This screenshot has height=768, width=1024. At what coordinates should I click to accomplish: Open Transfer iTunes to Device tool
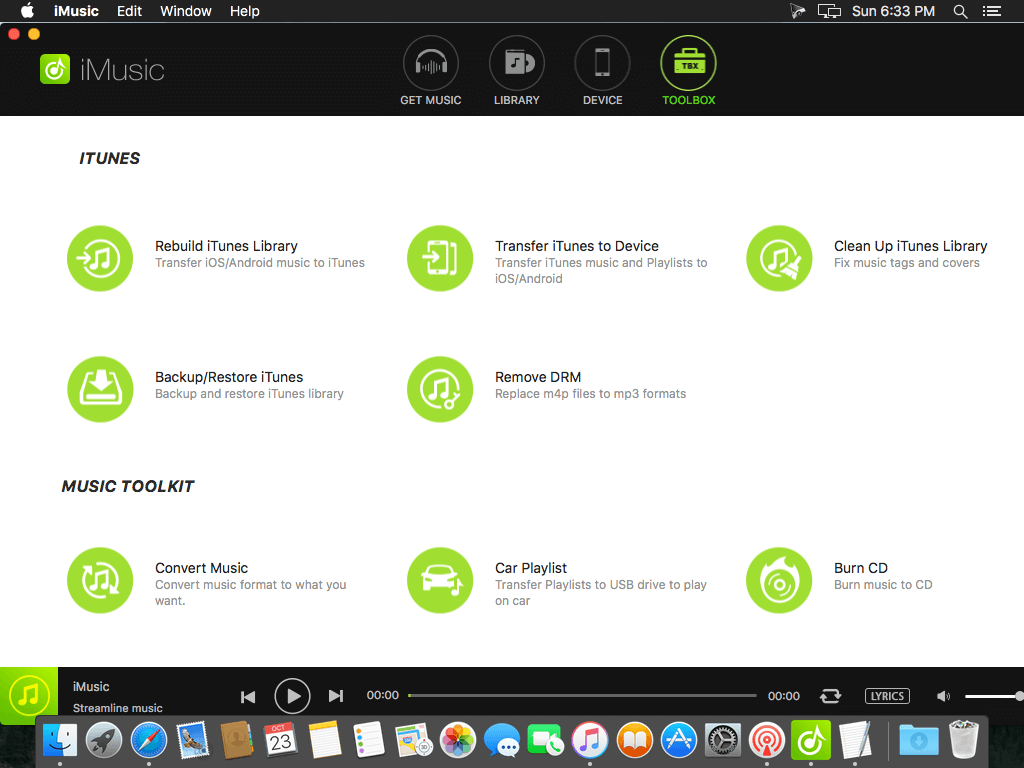pyautogui.click(x=440, y=258)
